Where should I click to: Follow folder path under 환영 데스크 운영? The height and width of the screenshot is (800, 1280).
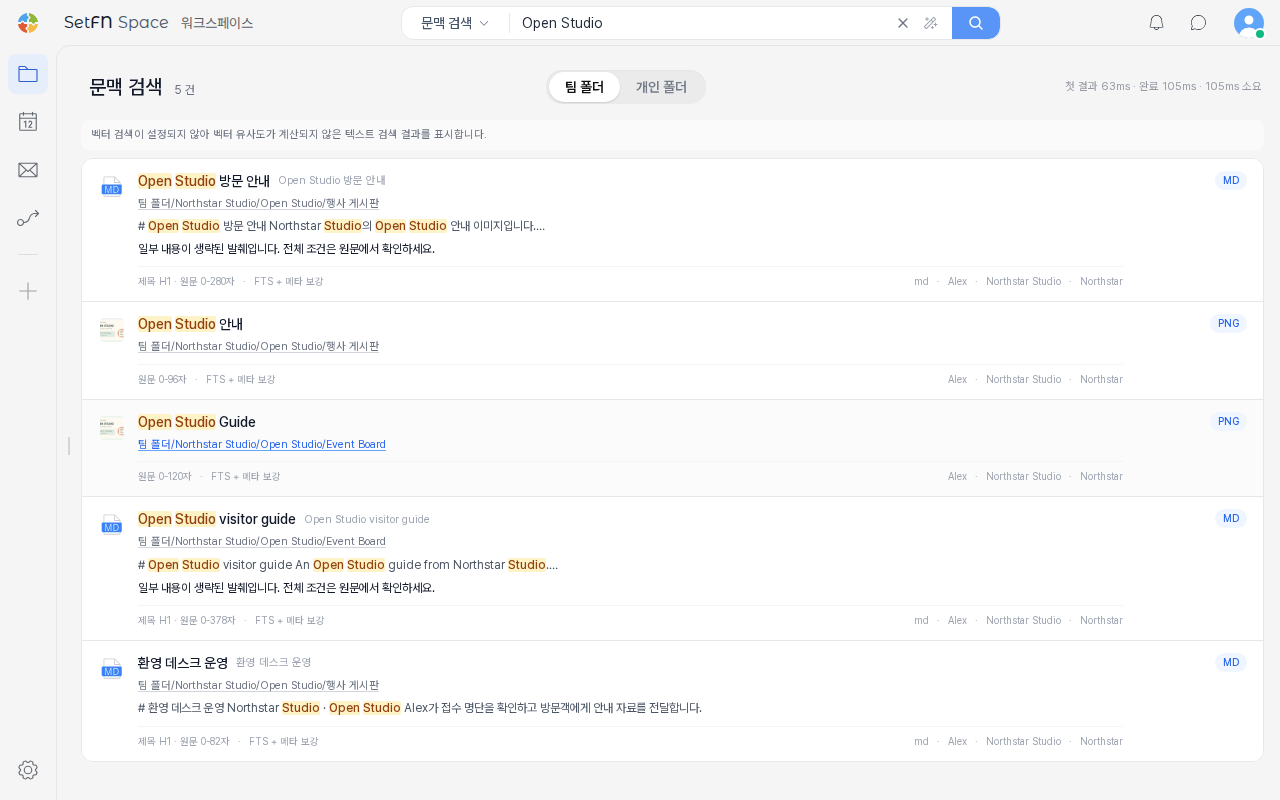point(258,685)
